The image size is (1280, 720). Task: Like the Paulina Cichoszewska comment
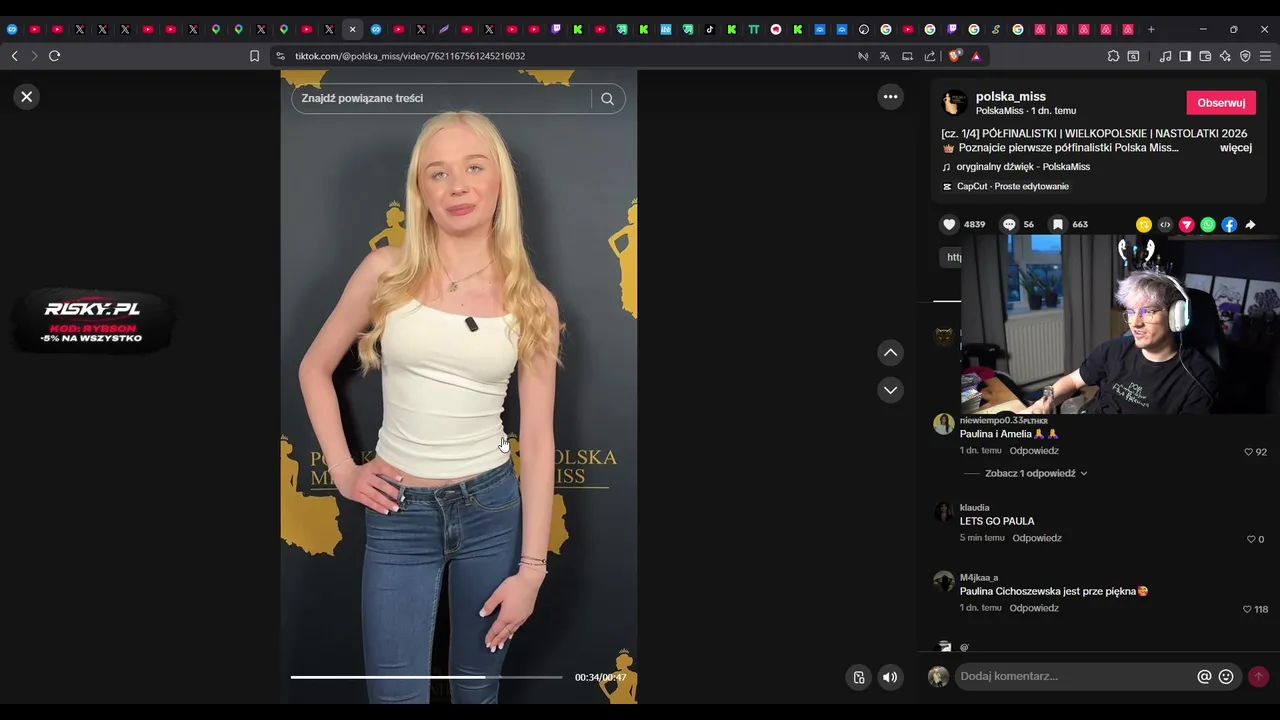click(x=1247, y=609)
